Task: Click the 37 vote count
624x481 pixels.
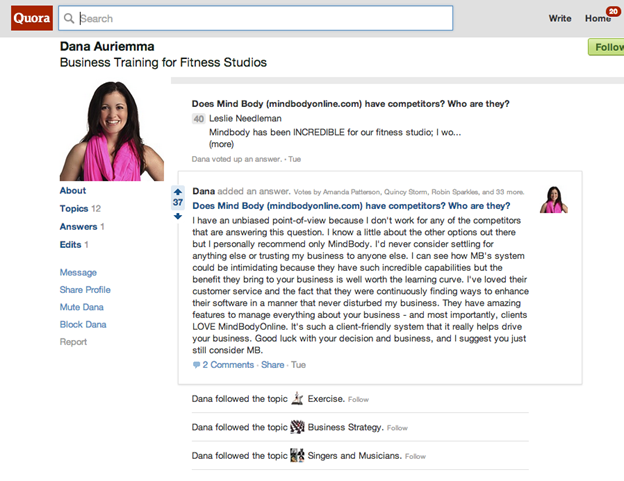Action: 178,203
